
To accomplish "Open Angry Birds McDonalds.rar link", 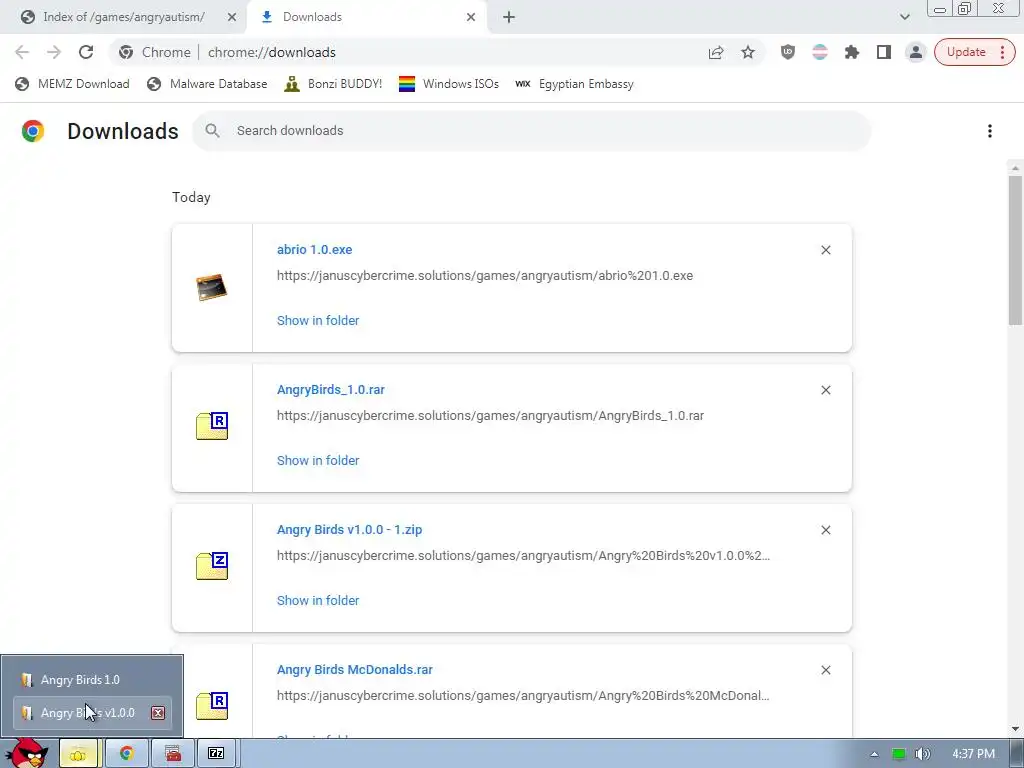I will point(355,669).
